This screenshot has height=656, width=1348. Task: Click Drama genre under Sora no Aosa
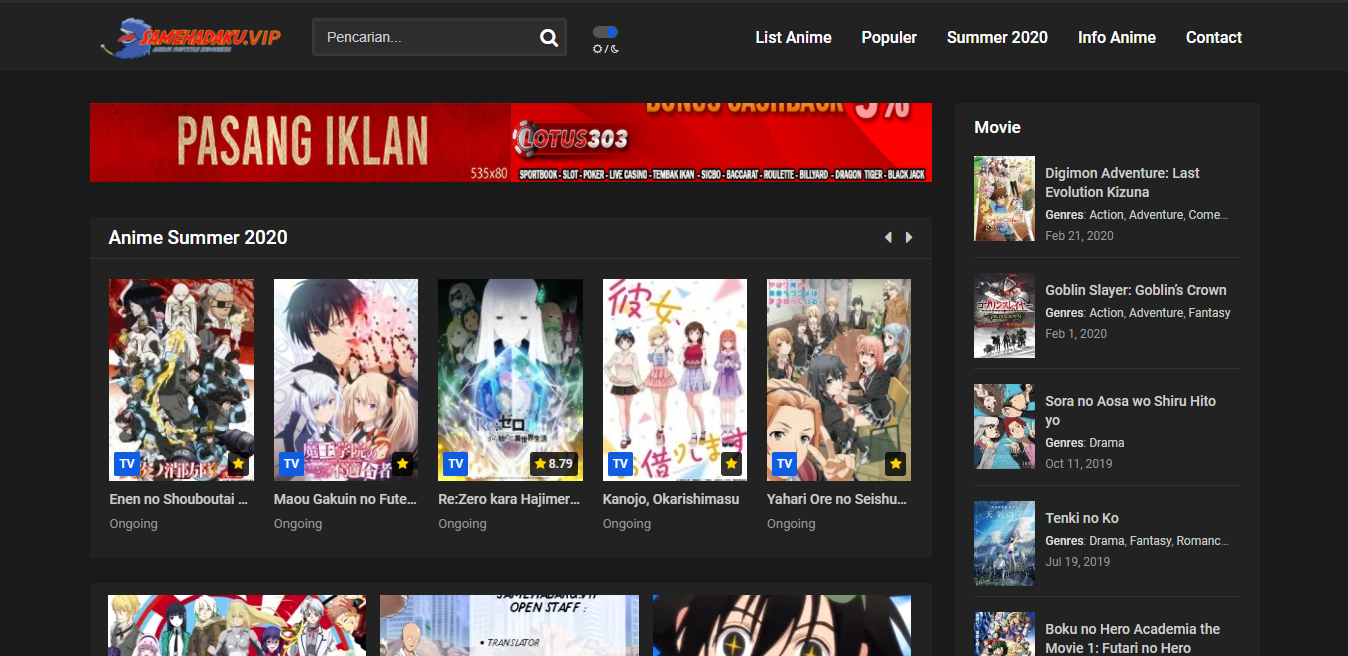click(x=1107, y=443)
